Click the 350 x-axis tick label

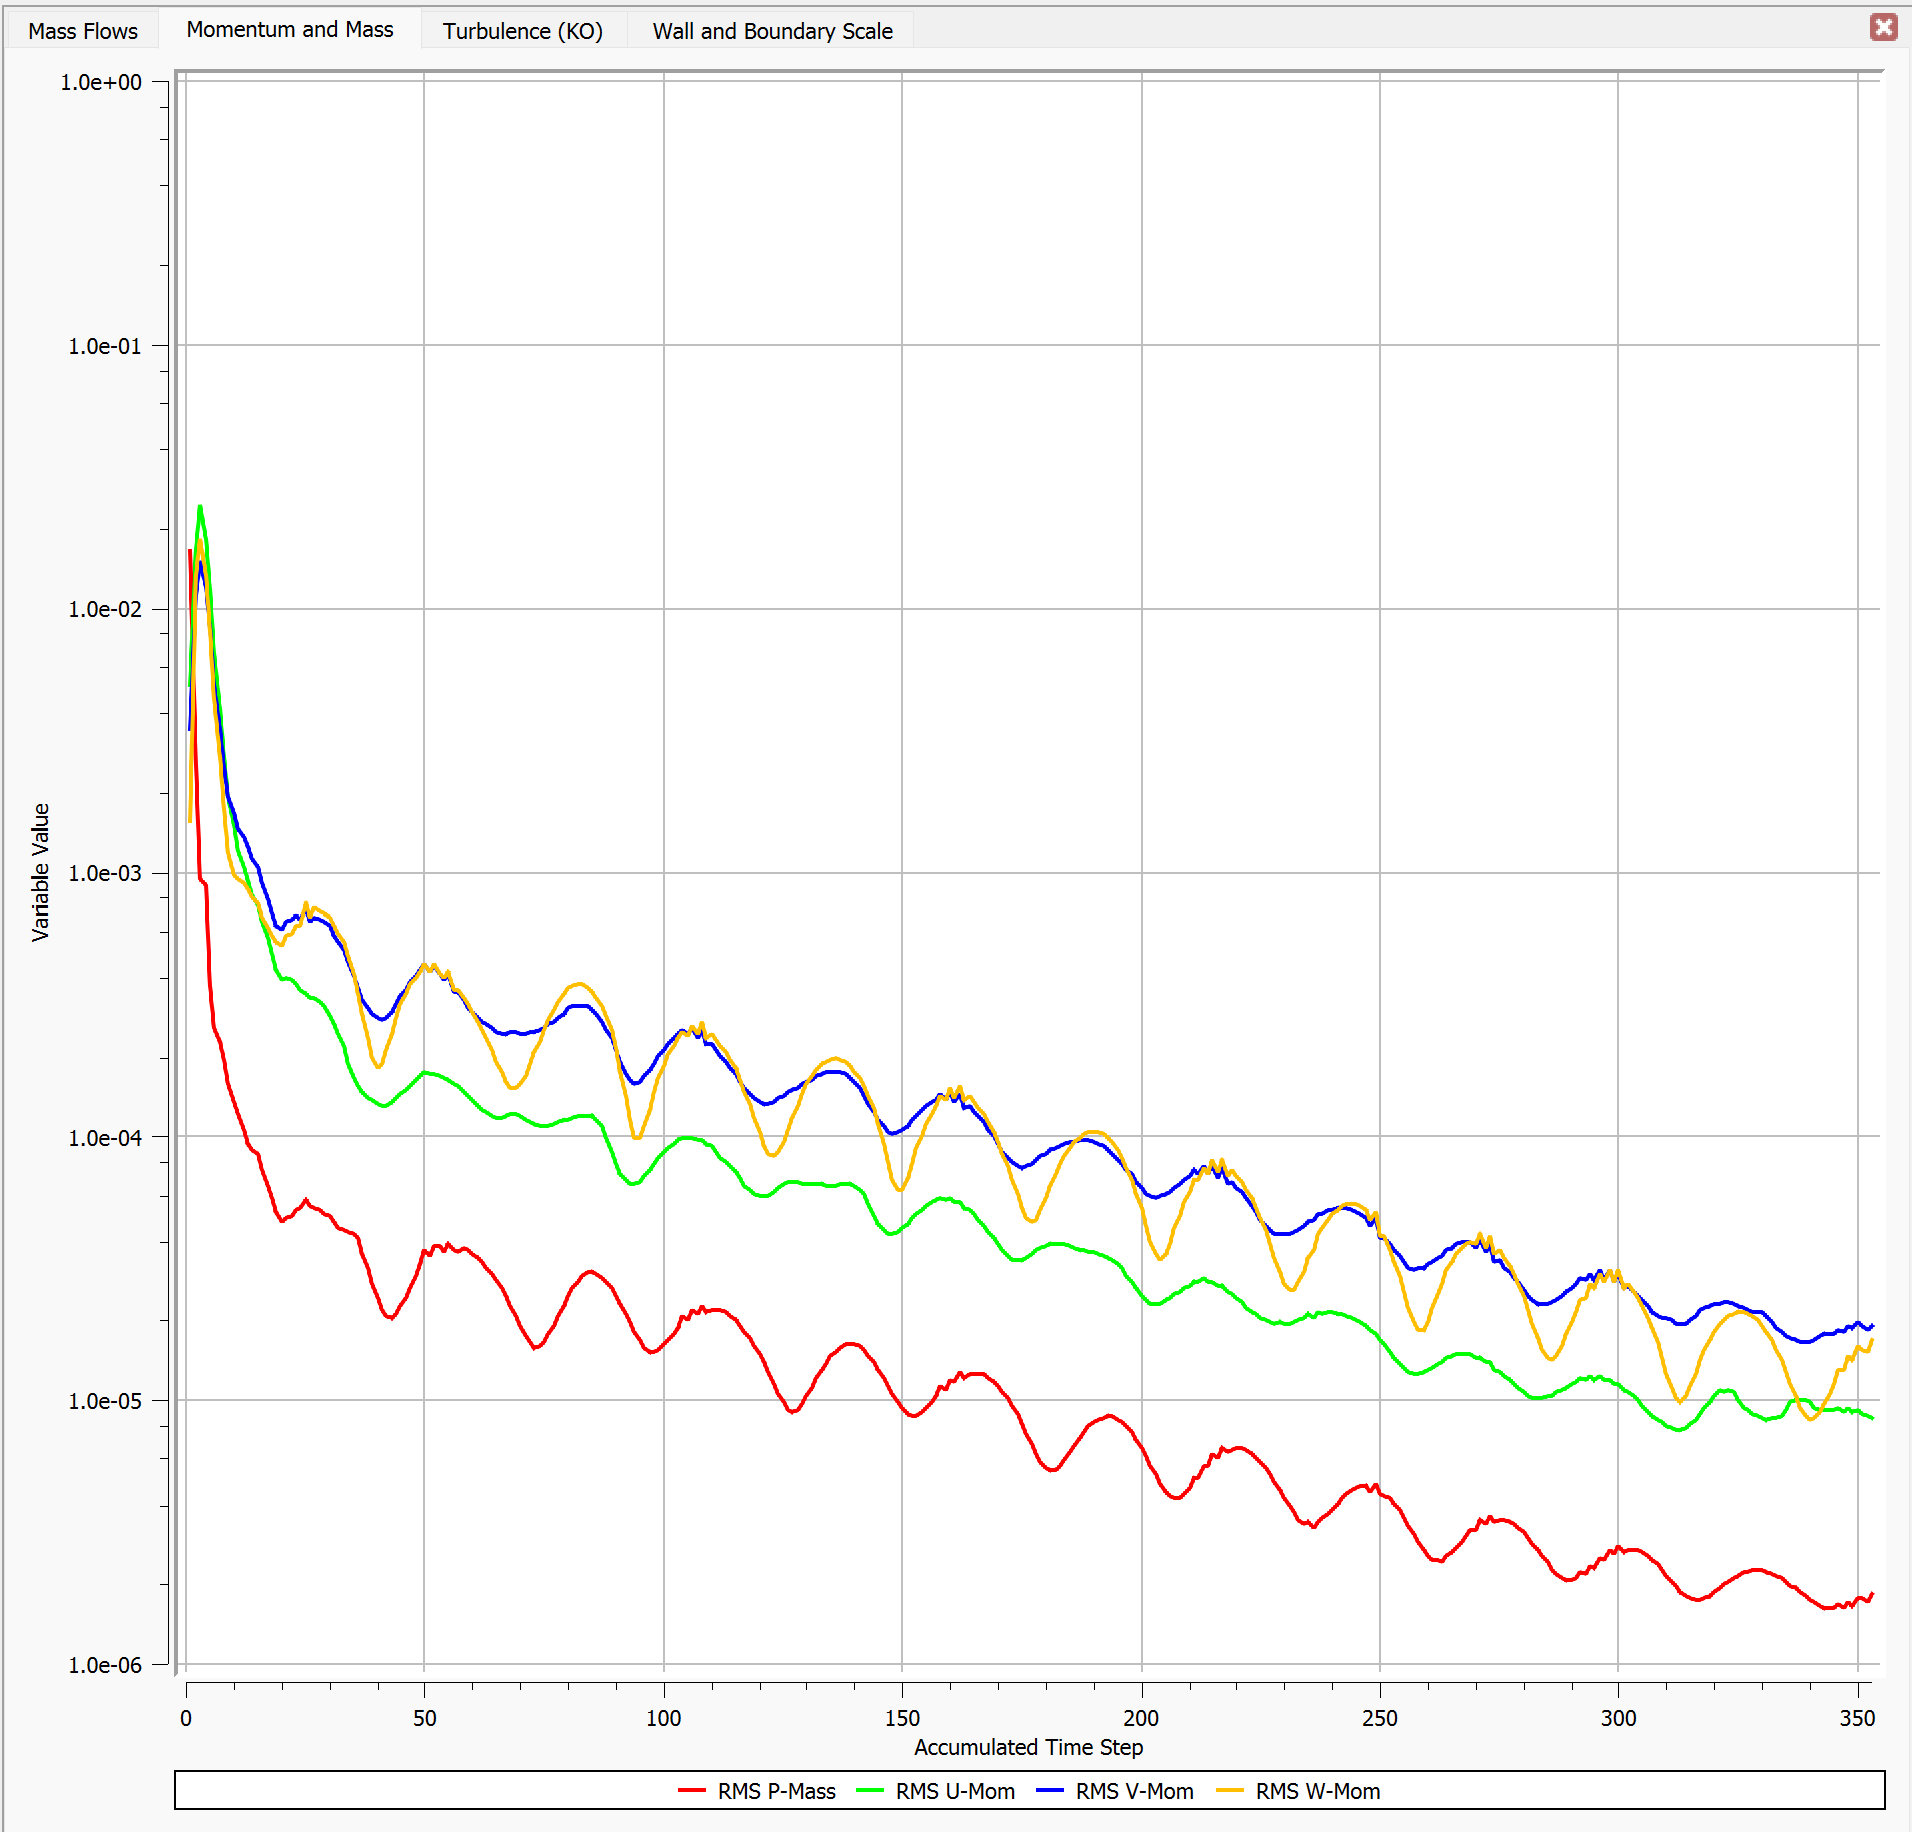coord(1857,1718)
